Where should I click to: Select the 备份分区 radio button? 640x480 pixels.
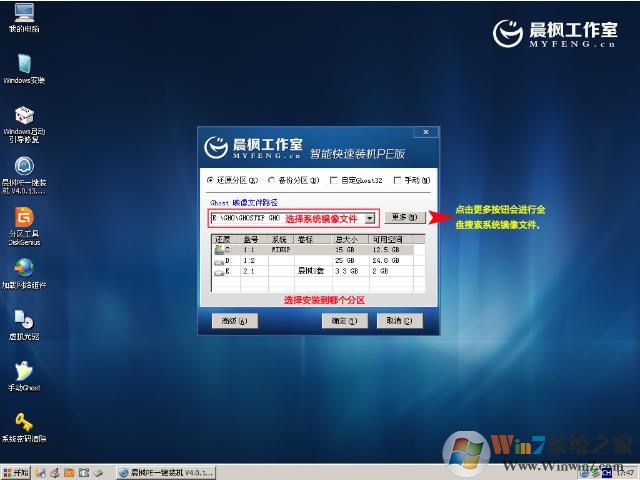click(x=271, y=181)
